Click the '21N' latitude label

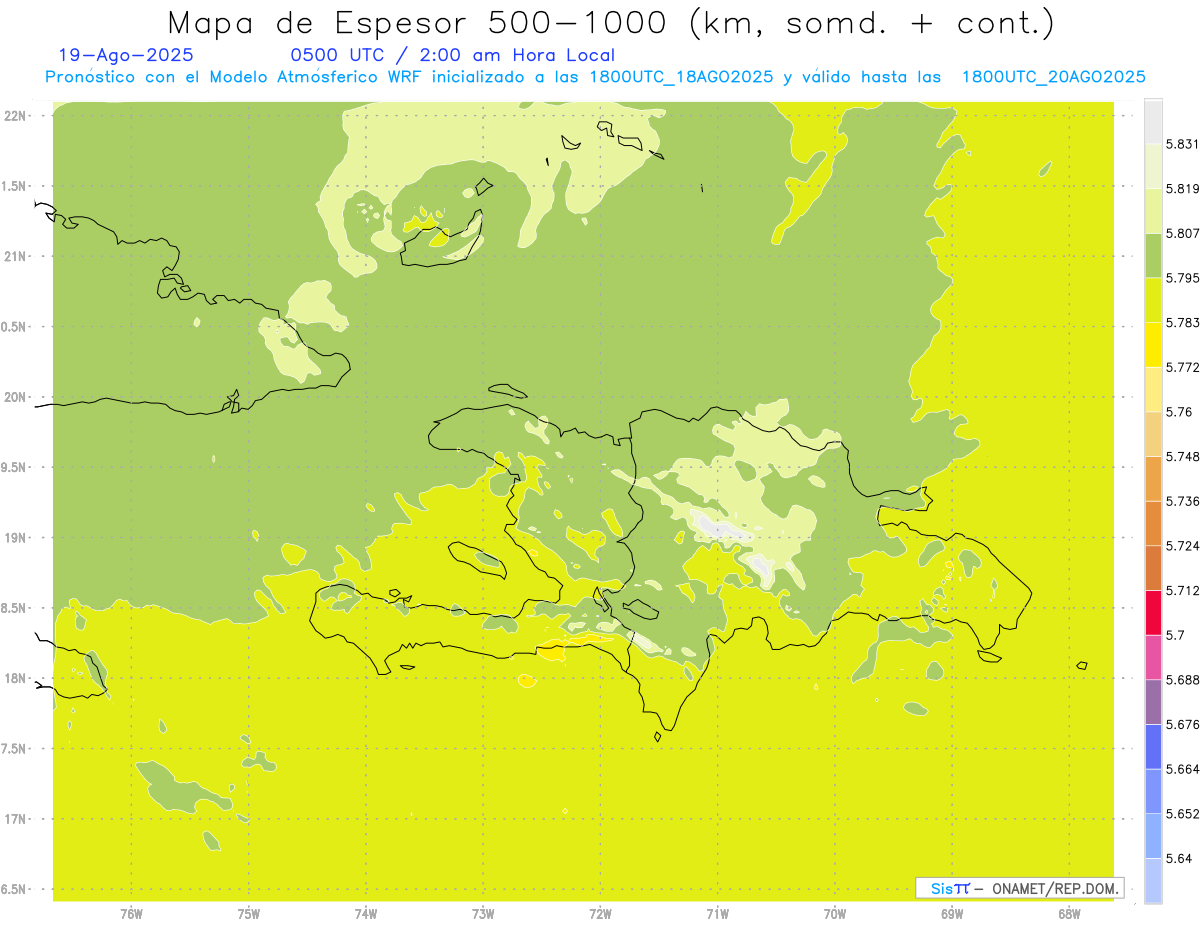click(x=17, y=257)
